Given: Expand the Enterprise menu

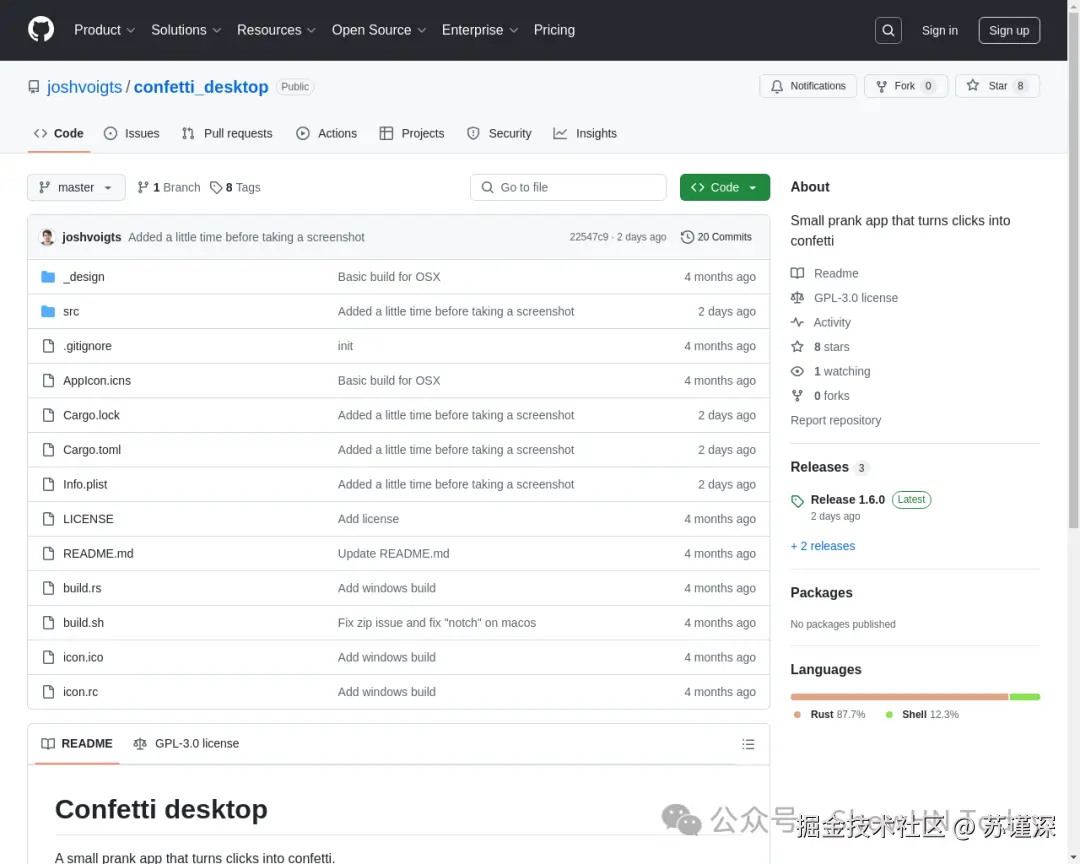Looking at the screenshot, I should [479, 30].
